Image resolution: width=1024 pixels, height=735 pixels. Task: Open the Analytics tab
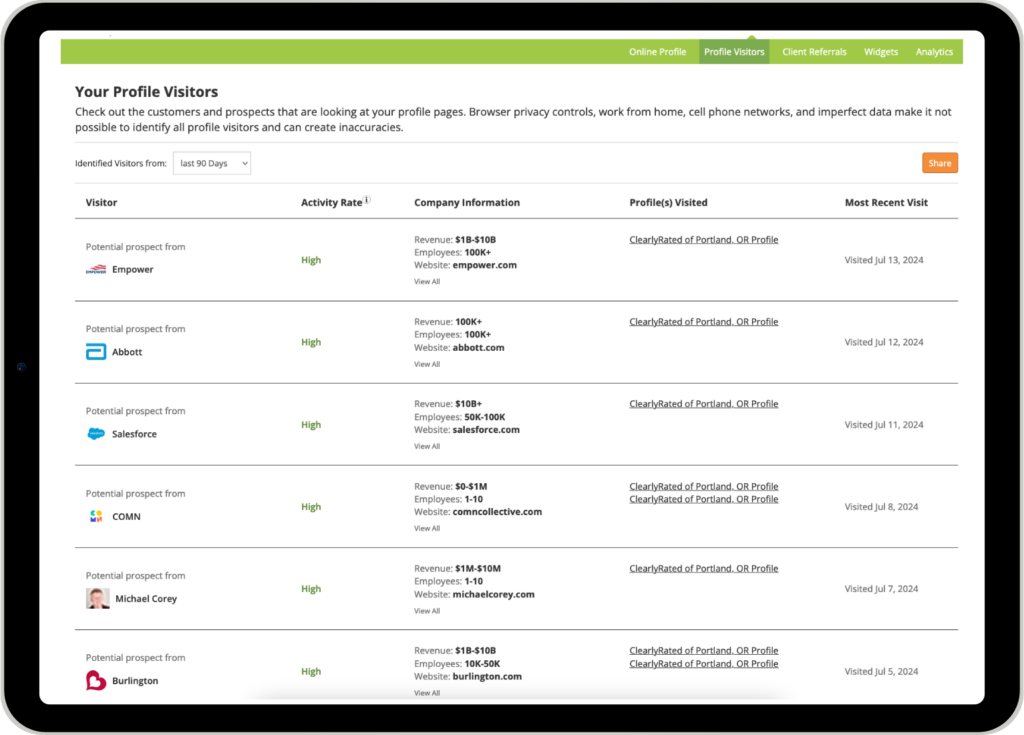coord(934,52)
